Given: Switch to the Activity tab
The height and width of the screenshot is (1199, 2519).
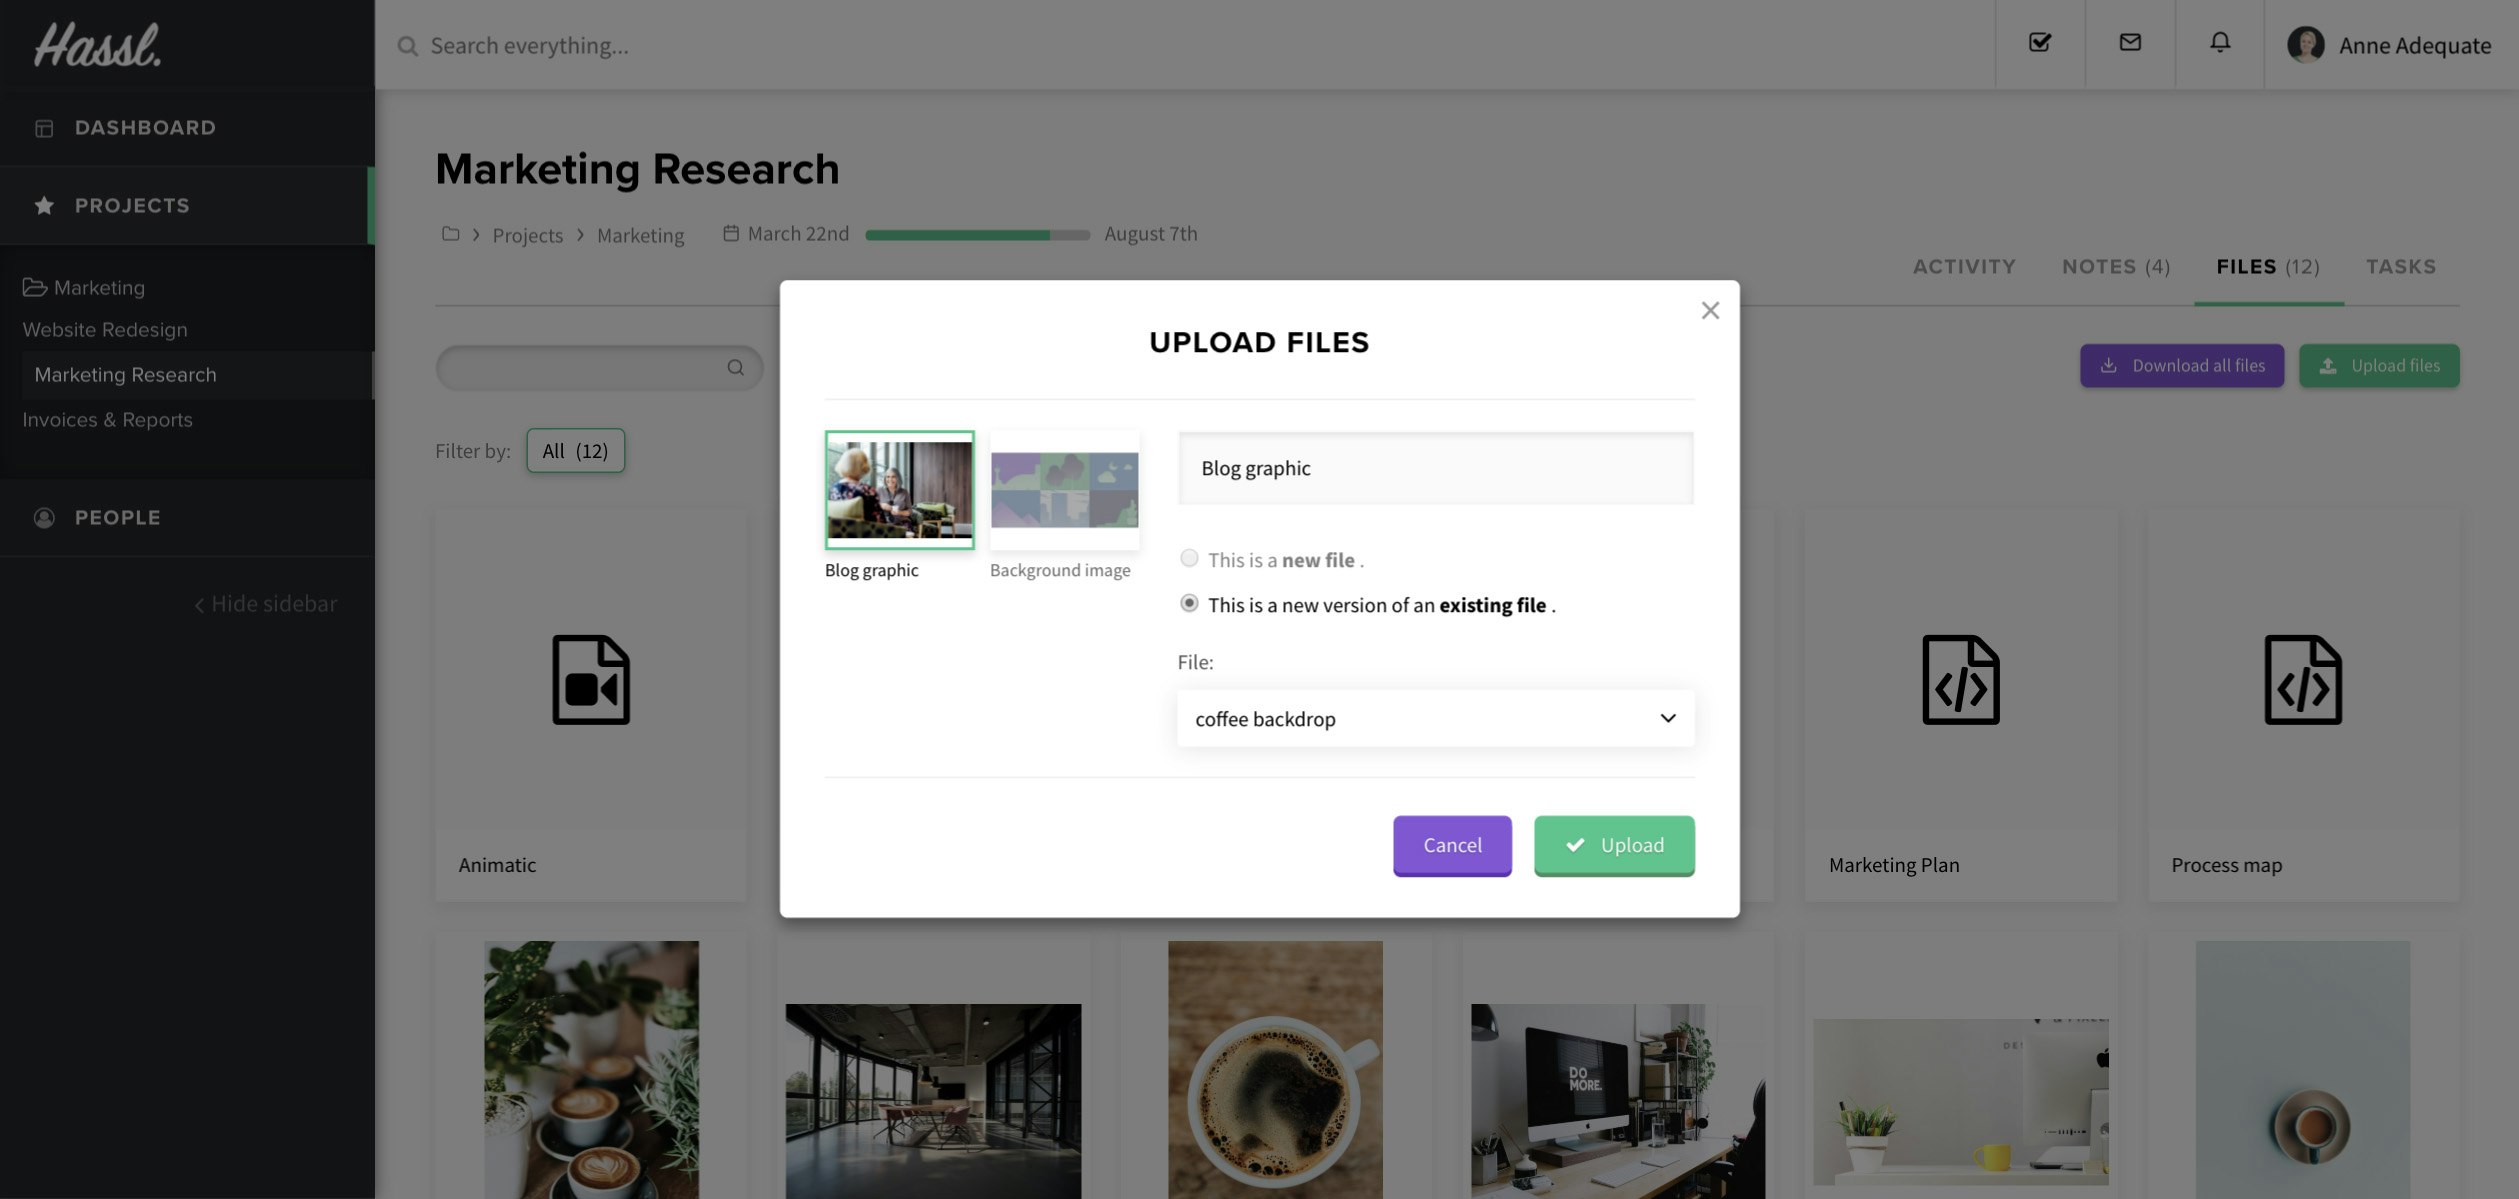Looking at the screenshot, I should [x=1963, y=267].
